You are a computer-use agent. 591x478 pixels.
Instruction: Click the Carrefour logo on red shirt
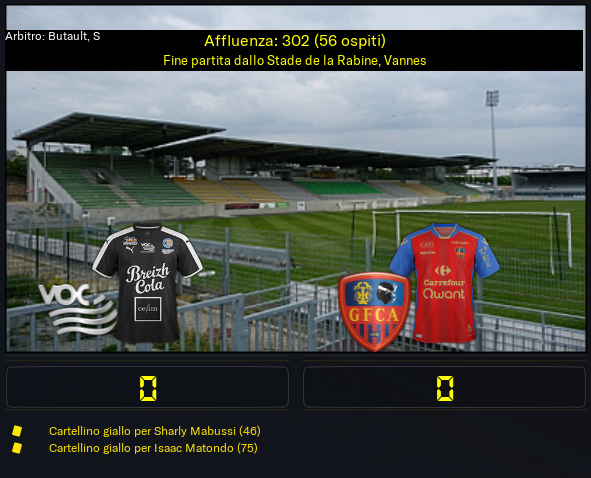pyautogui.click(x=443, y=270)
